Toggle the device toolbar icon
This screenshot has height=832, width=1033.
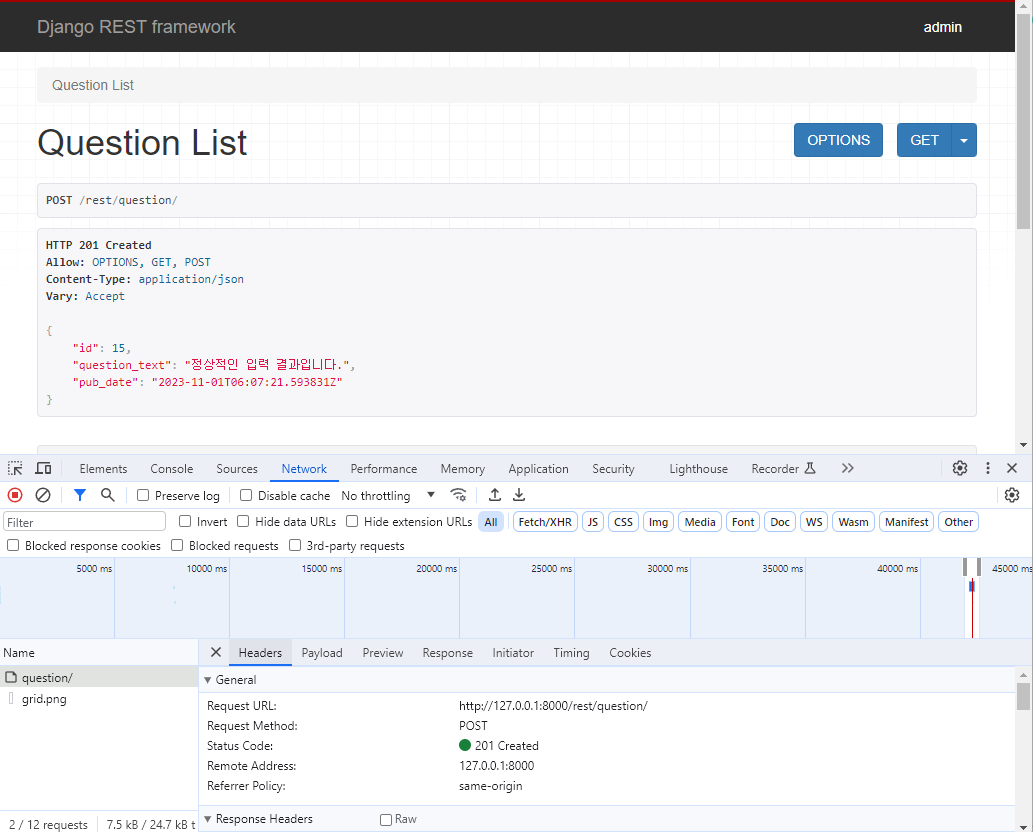[43, 468]
